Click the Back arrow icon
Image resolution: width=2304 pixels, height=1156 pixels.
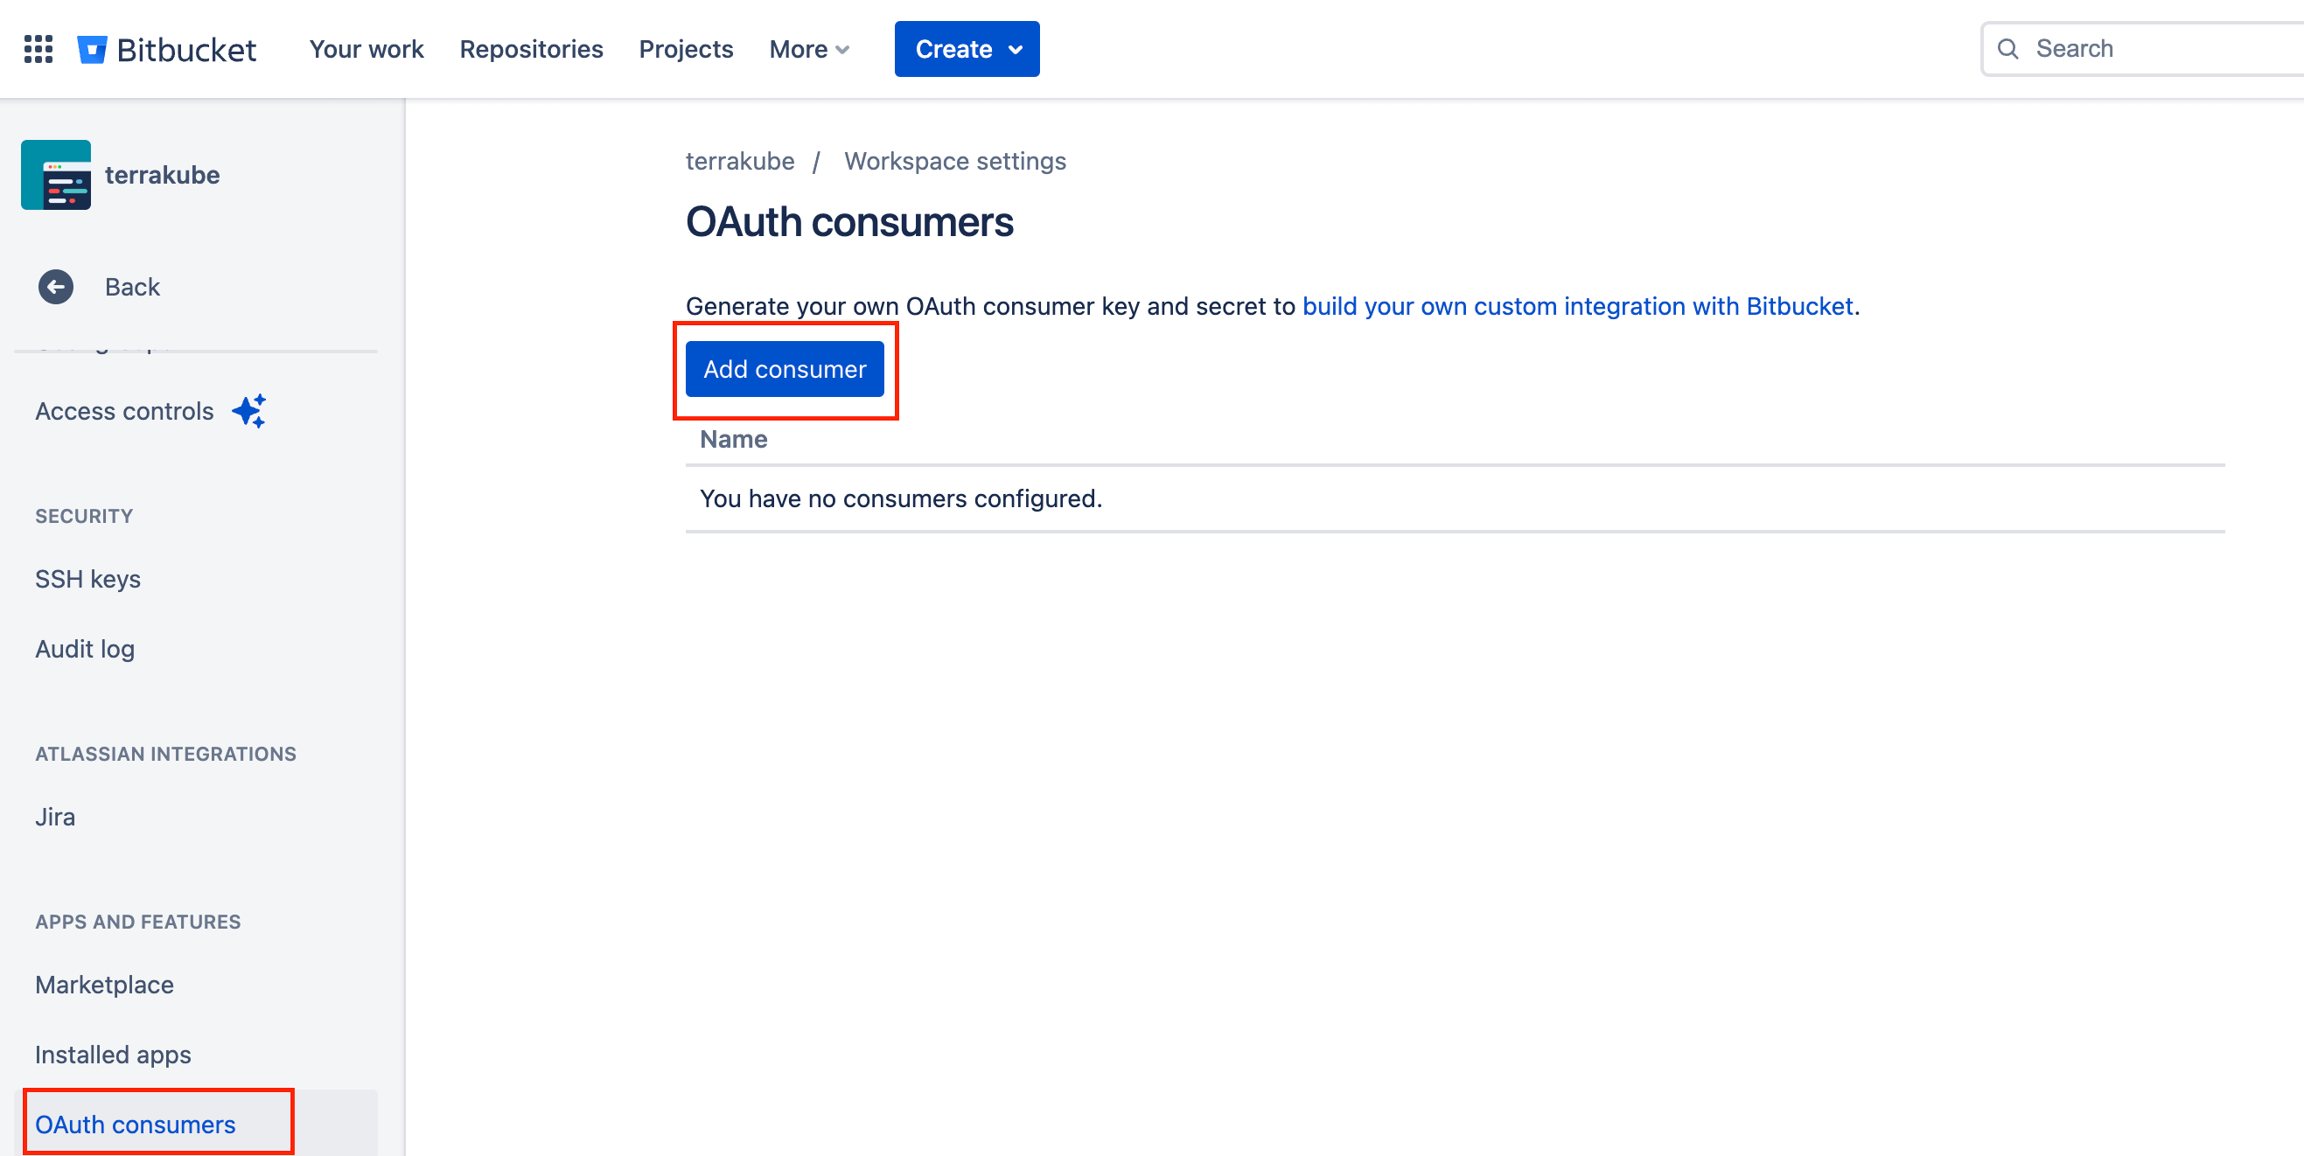pos(56,287)
